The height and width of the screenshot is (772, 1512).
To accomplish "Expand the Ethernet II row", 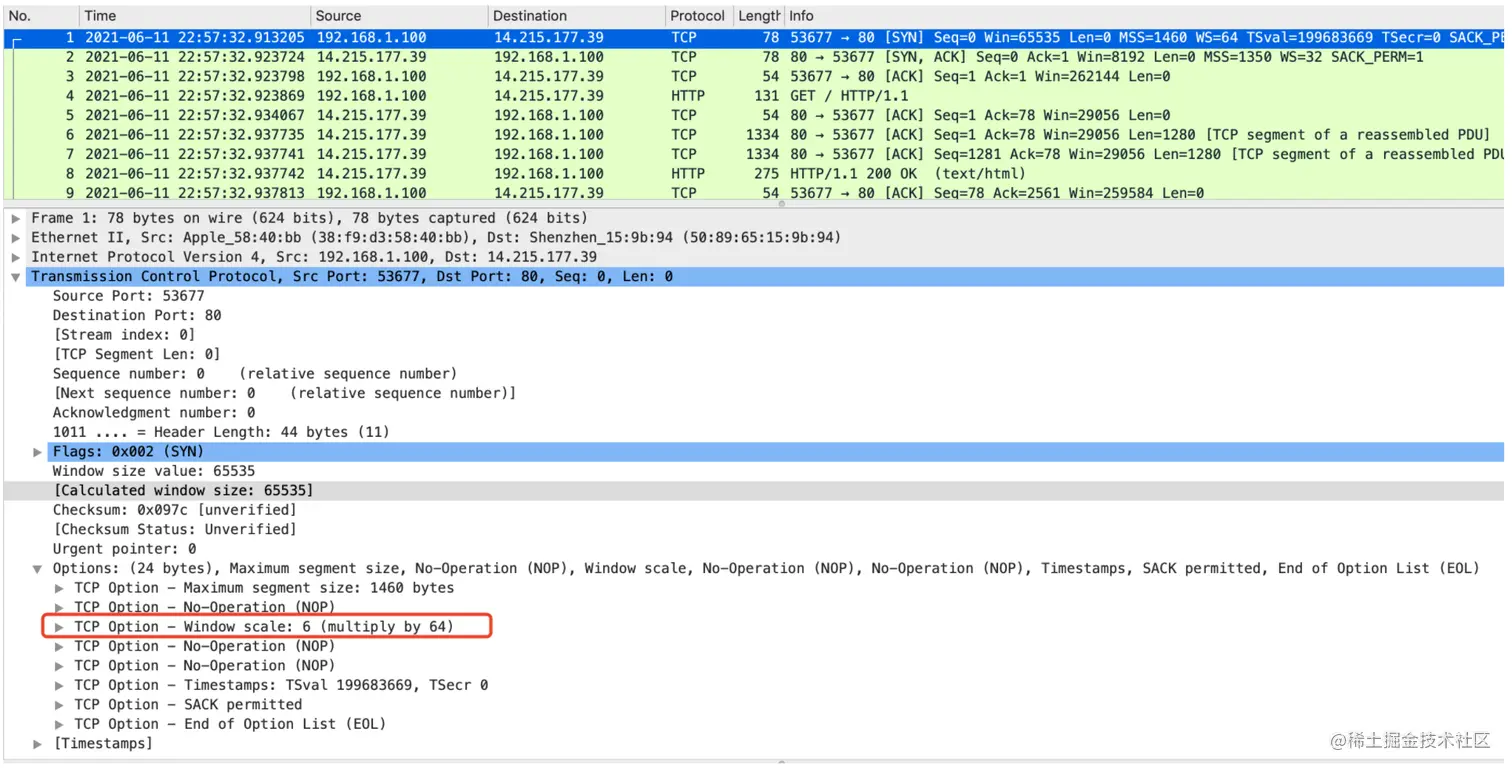I will coord(16,238).
